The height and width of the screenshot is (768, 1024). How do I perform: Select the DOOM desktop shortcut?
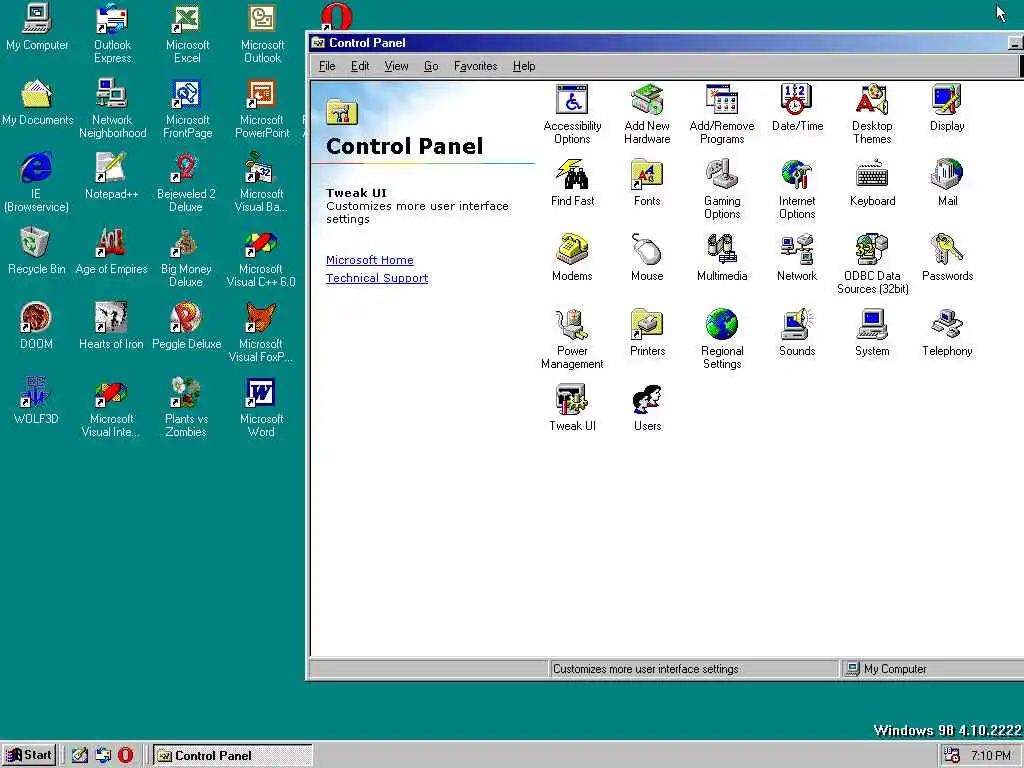[36, 326]
